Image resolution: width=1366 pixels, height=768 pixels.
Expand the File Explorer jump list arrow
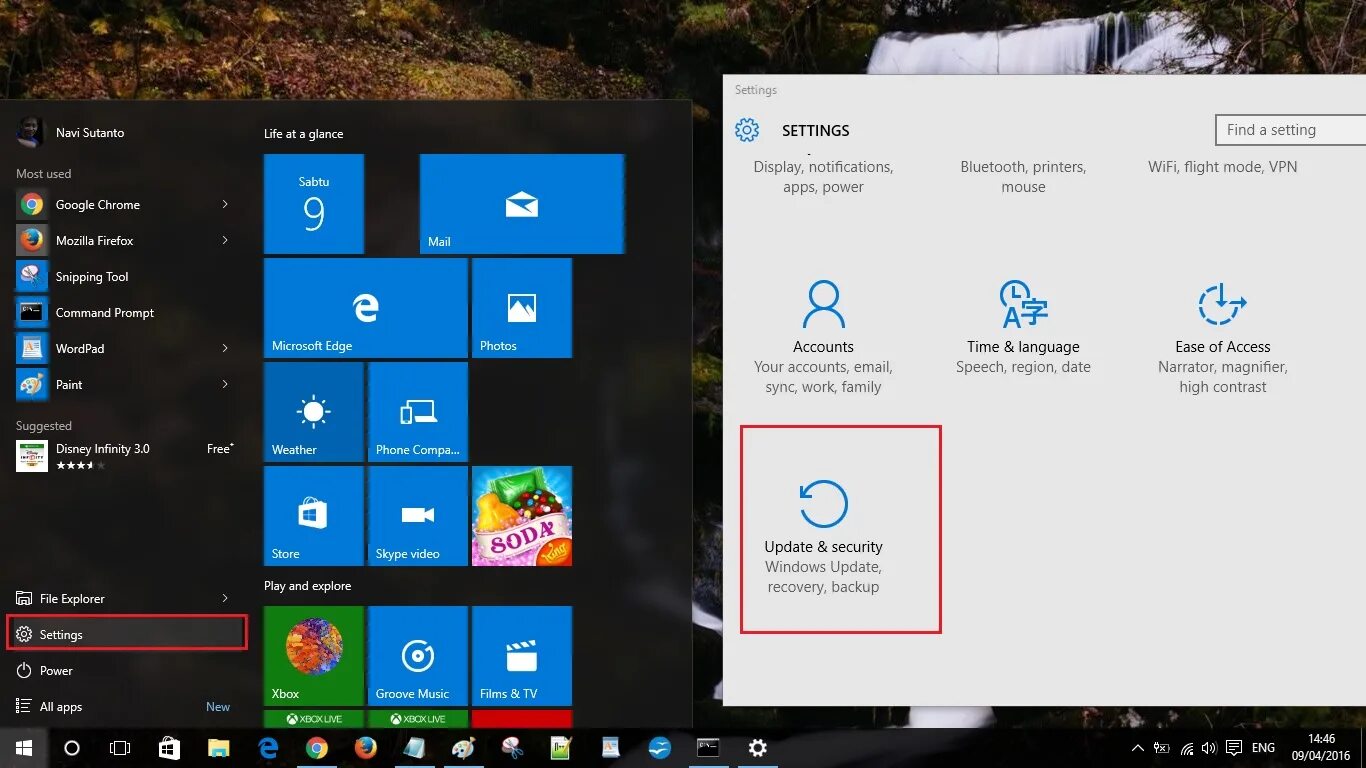(225, 598)
